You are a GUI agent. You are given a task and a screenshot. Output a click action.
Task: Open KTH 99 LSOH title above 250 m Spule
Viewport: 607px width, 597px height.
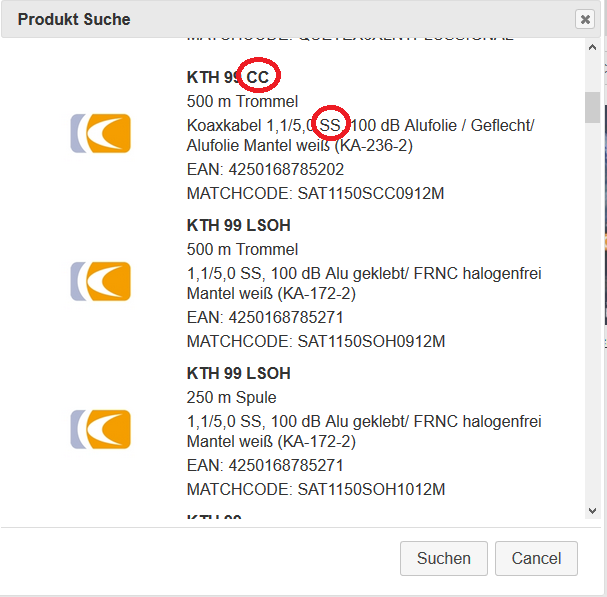(x=238, y=373)
